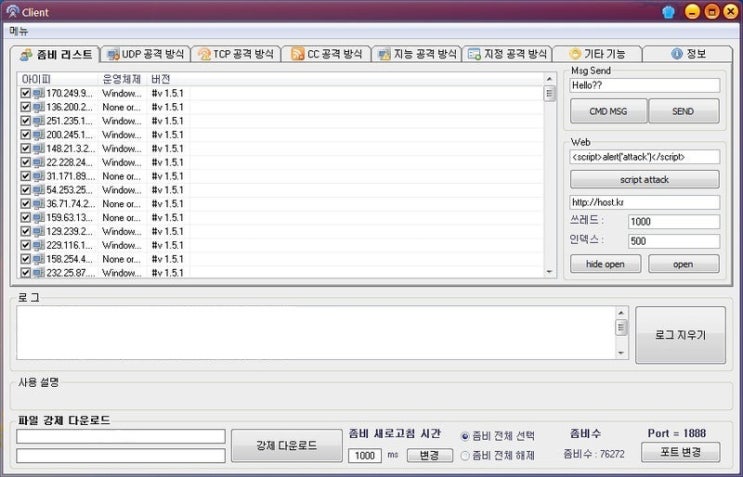The width and height of the screenshot is (743, 477).
Task: Switch to the CC 공격 방식 tab
Action: click(x=326, y=54)
